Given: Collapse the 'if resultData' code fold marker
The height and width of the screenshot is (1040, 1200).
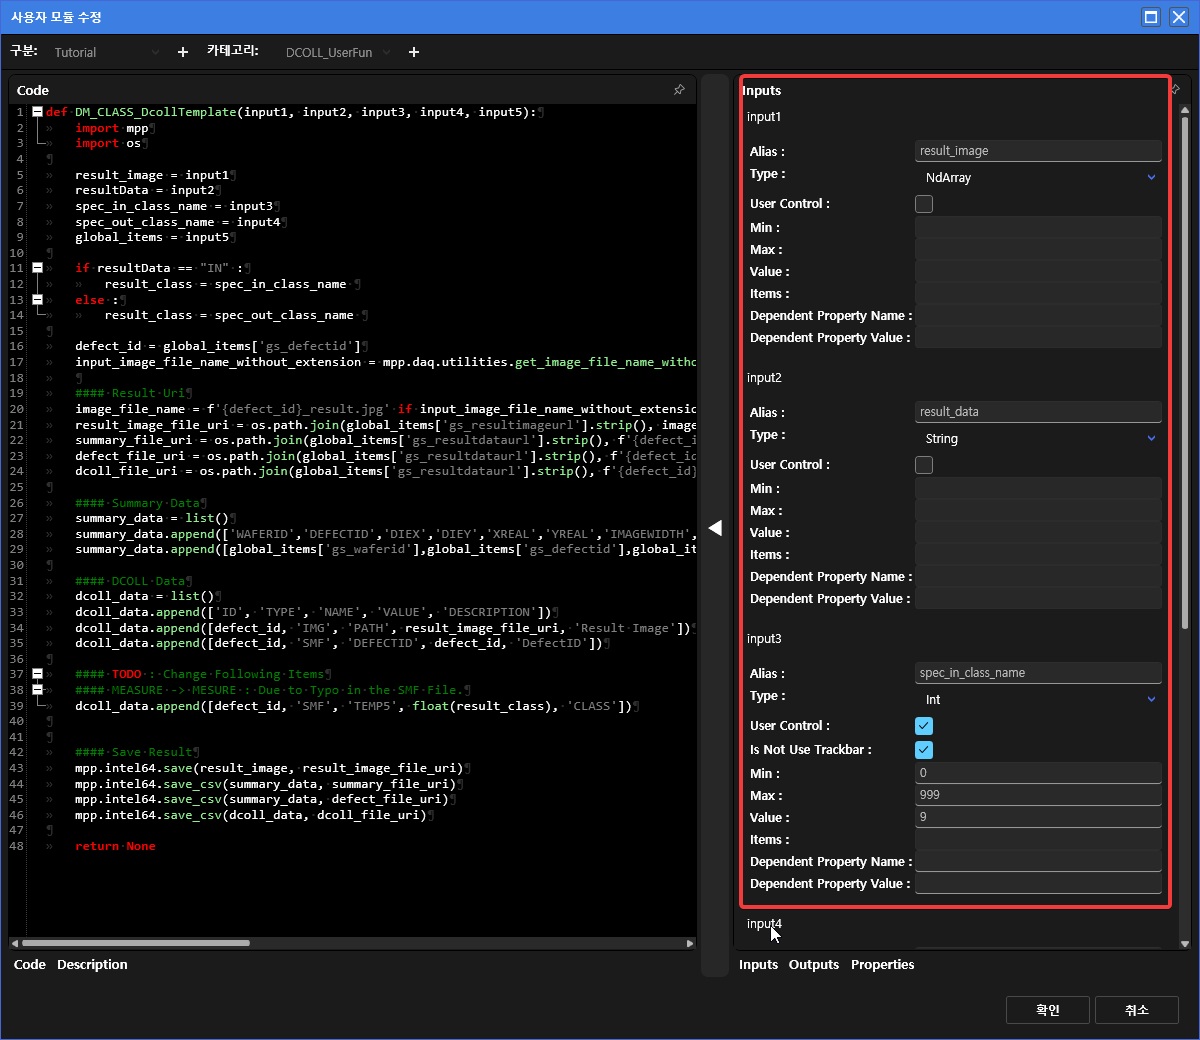Looking at the screenshot, I should [x=37, y=268].
